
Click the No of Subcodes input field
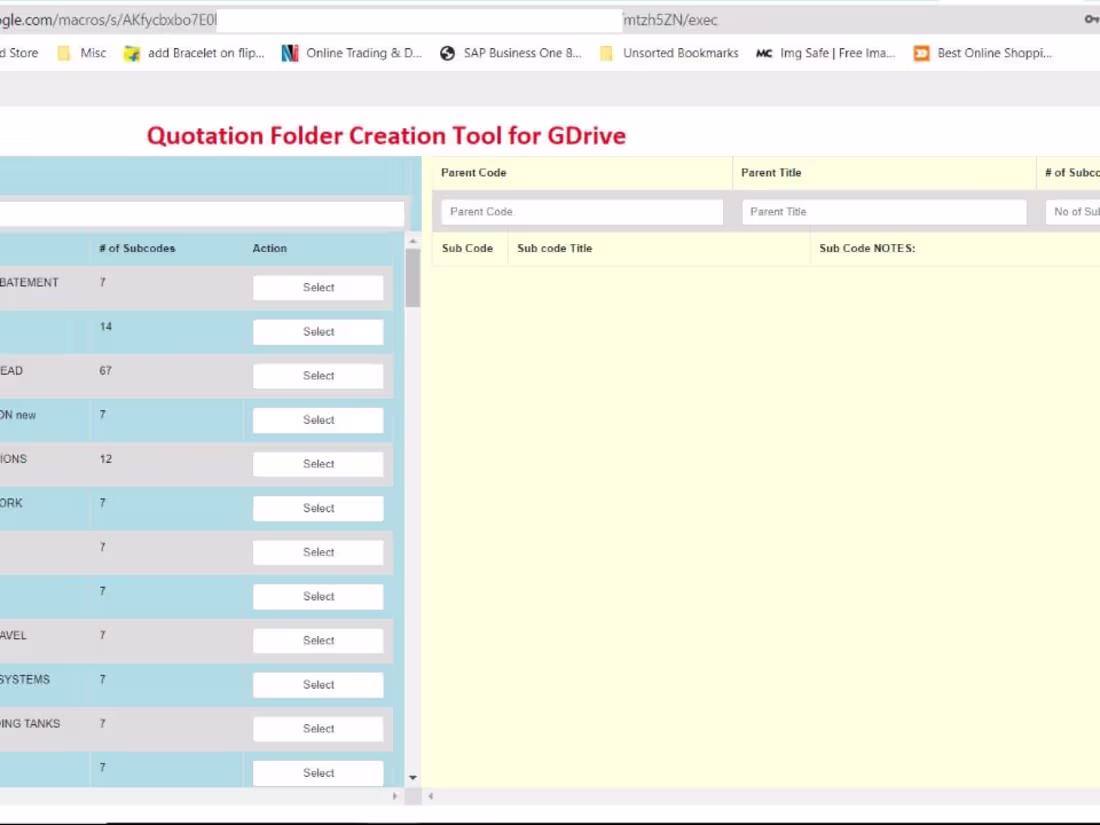coord(1075,211)
